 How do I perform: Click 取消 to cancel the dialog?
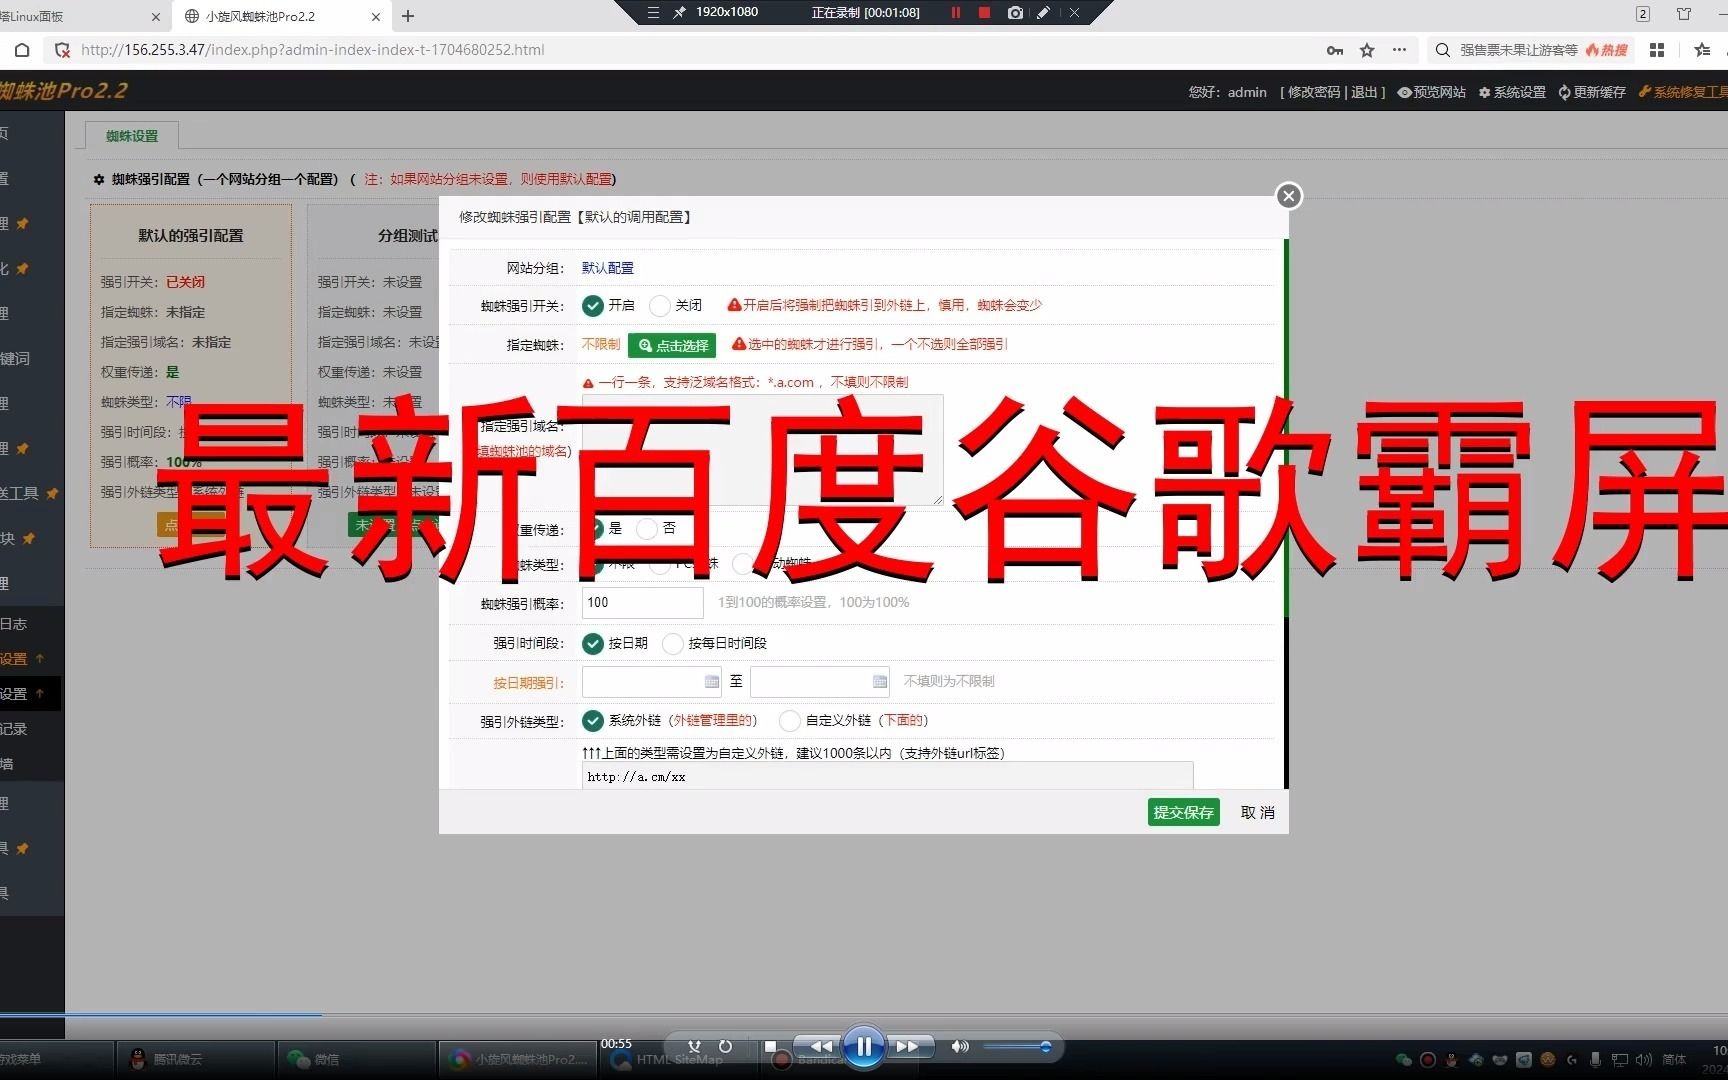[x=1257, y=813]
